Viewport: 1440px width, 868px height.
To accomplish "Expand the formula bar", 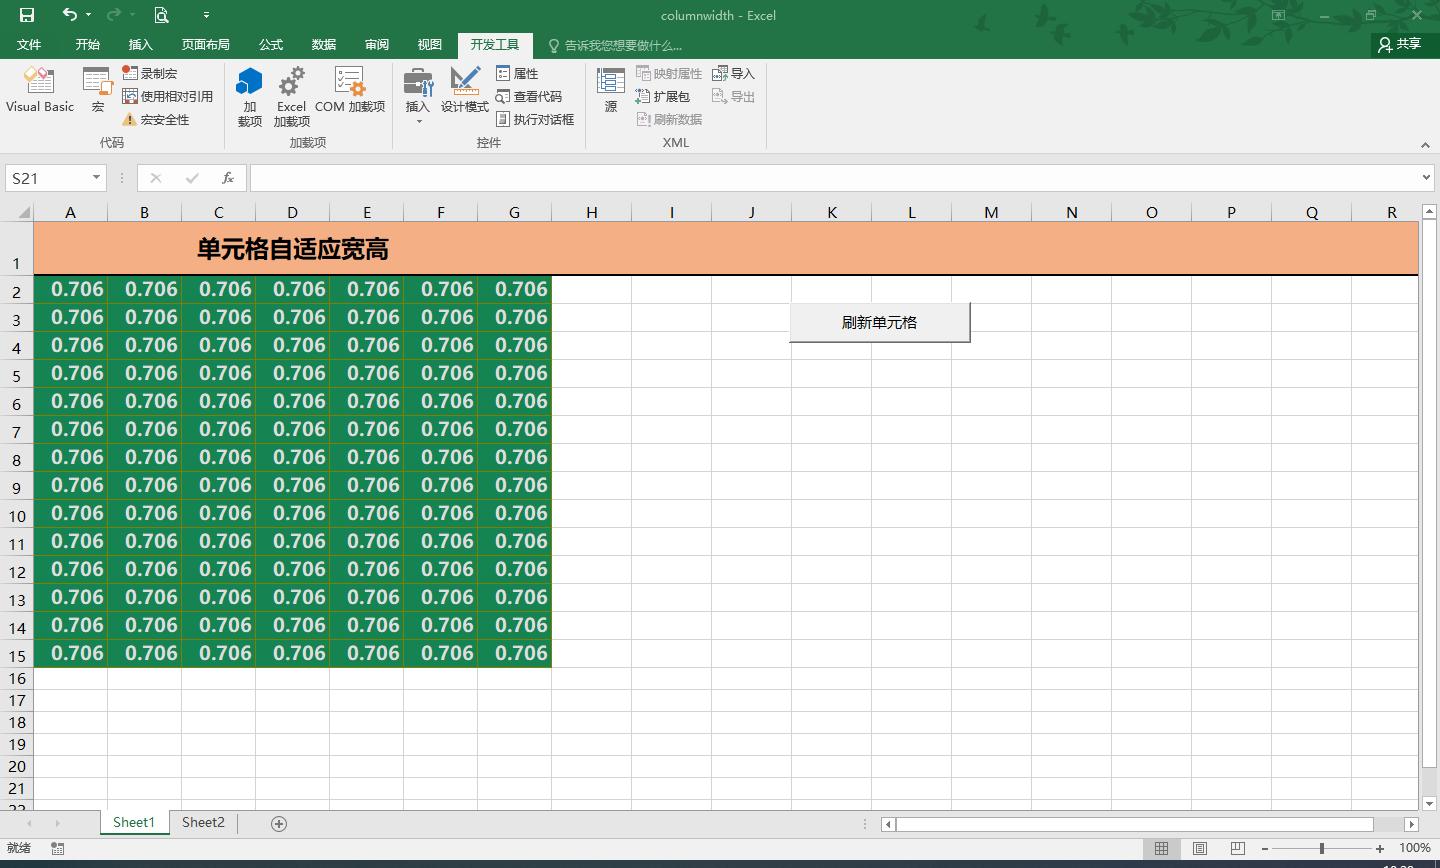I will coord(1427,178).
